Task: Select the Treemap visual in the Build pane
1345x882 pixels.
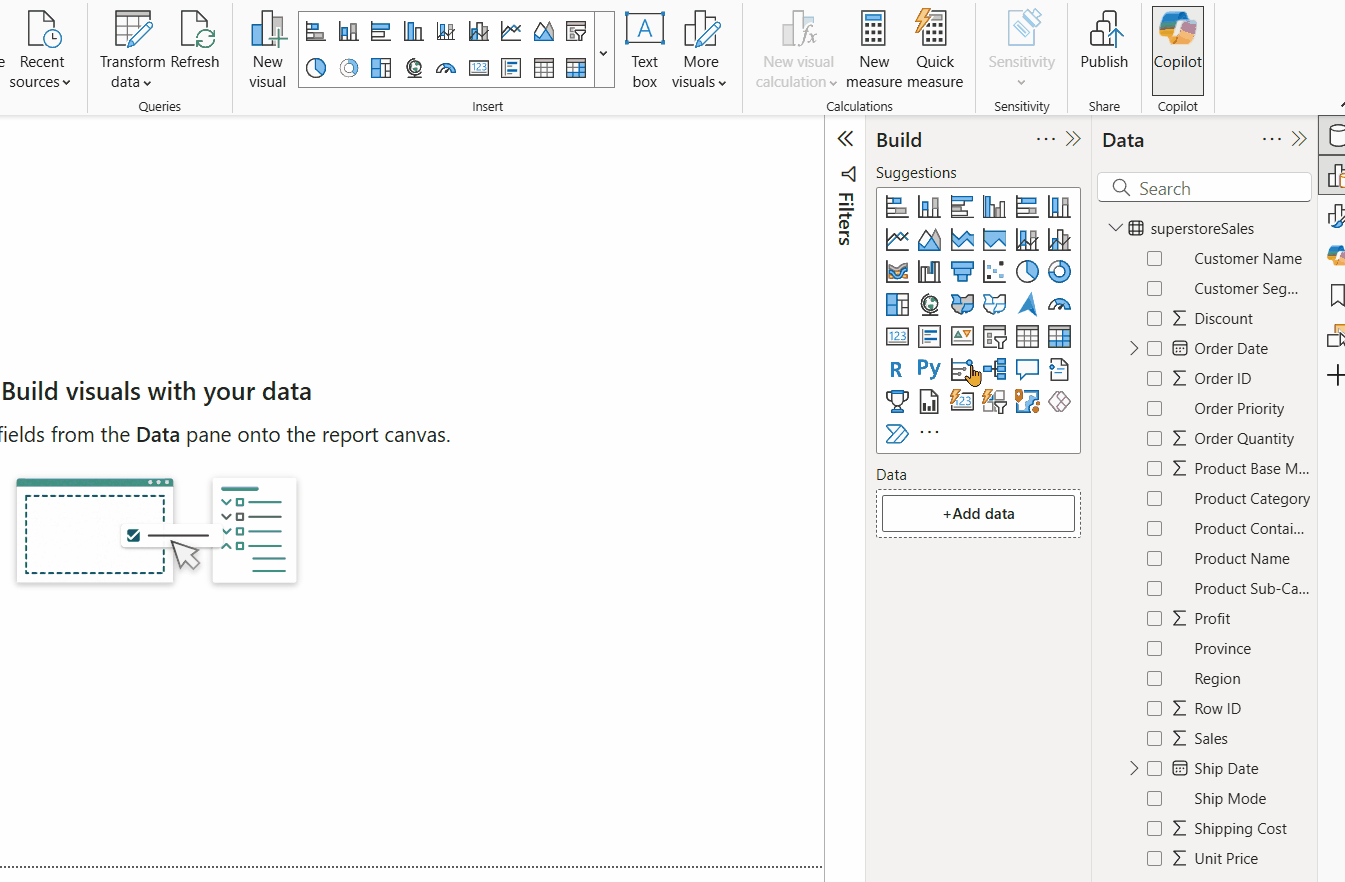Action: tap(897, 304)
